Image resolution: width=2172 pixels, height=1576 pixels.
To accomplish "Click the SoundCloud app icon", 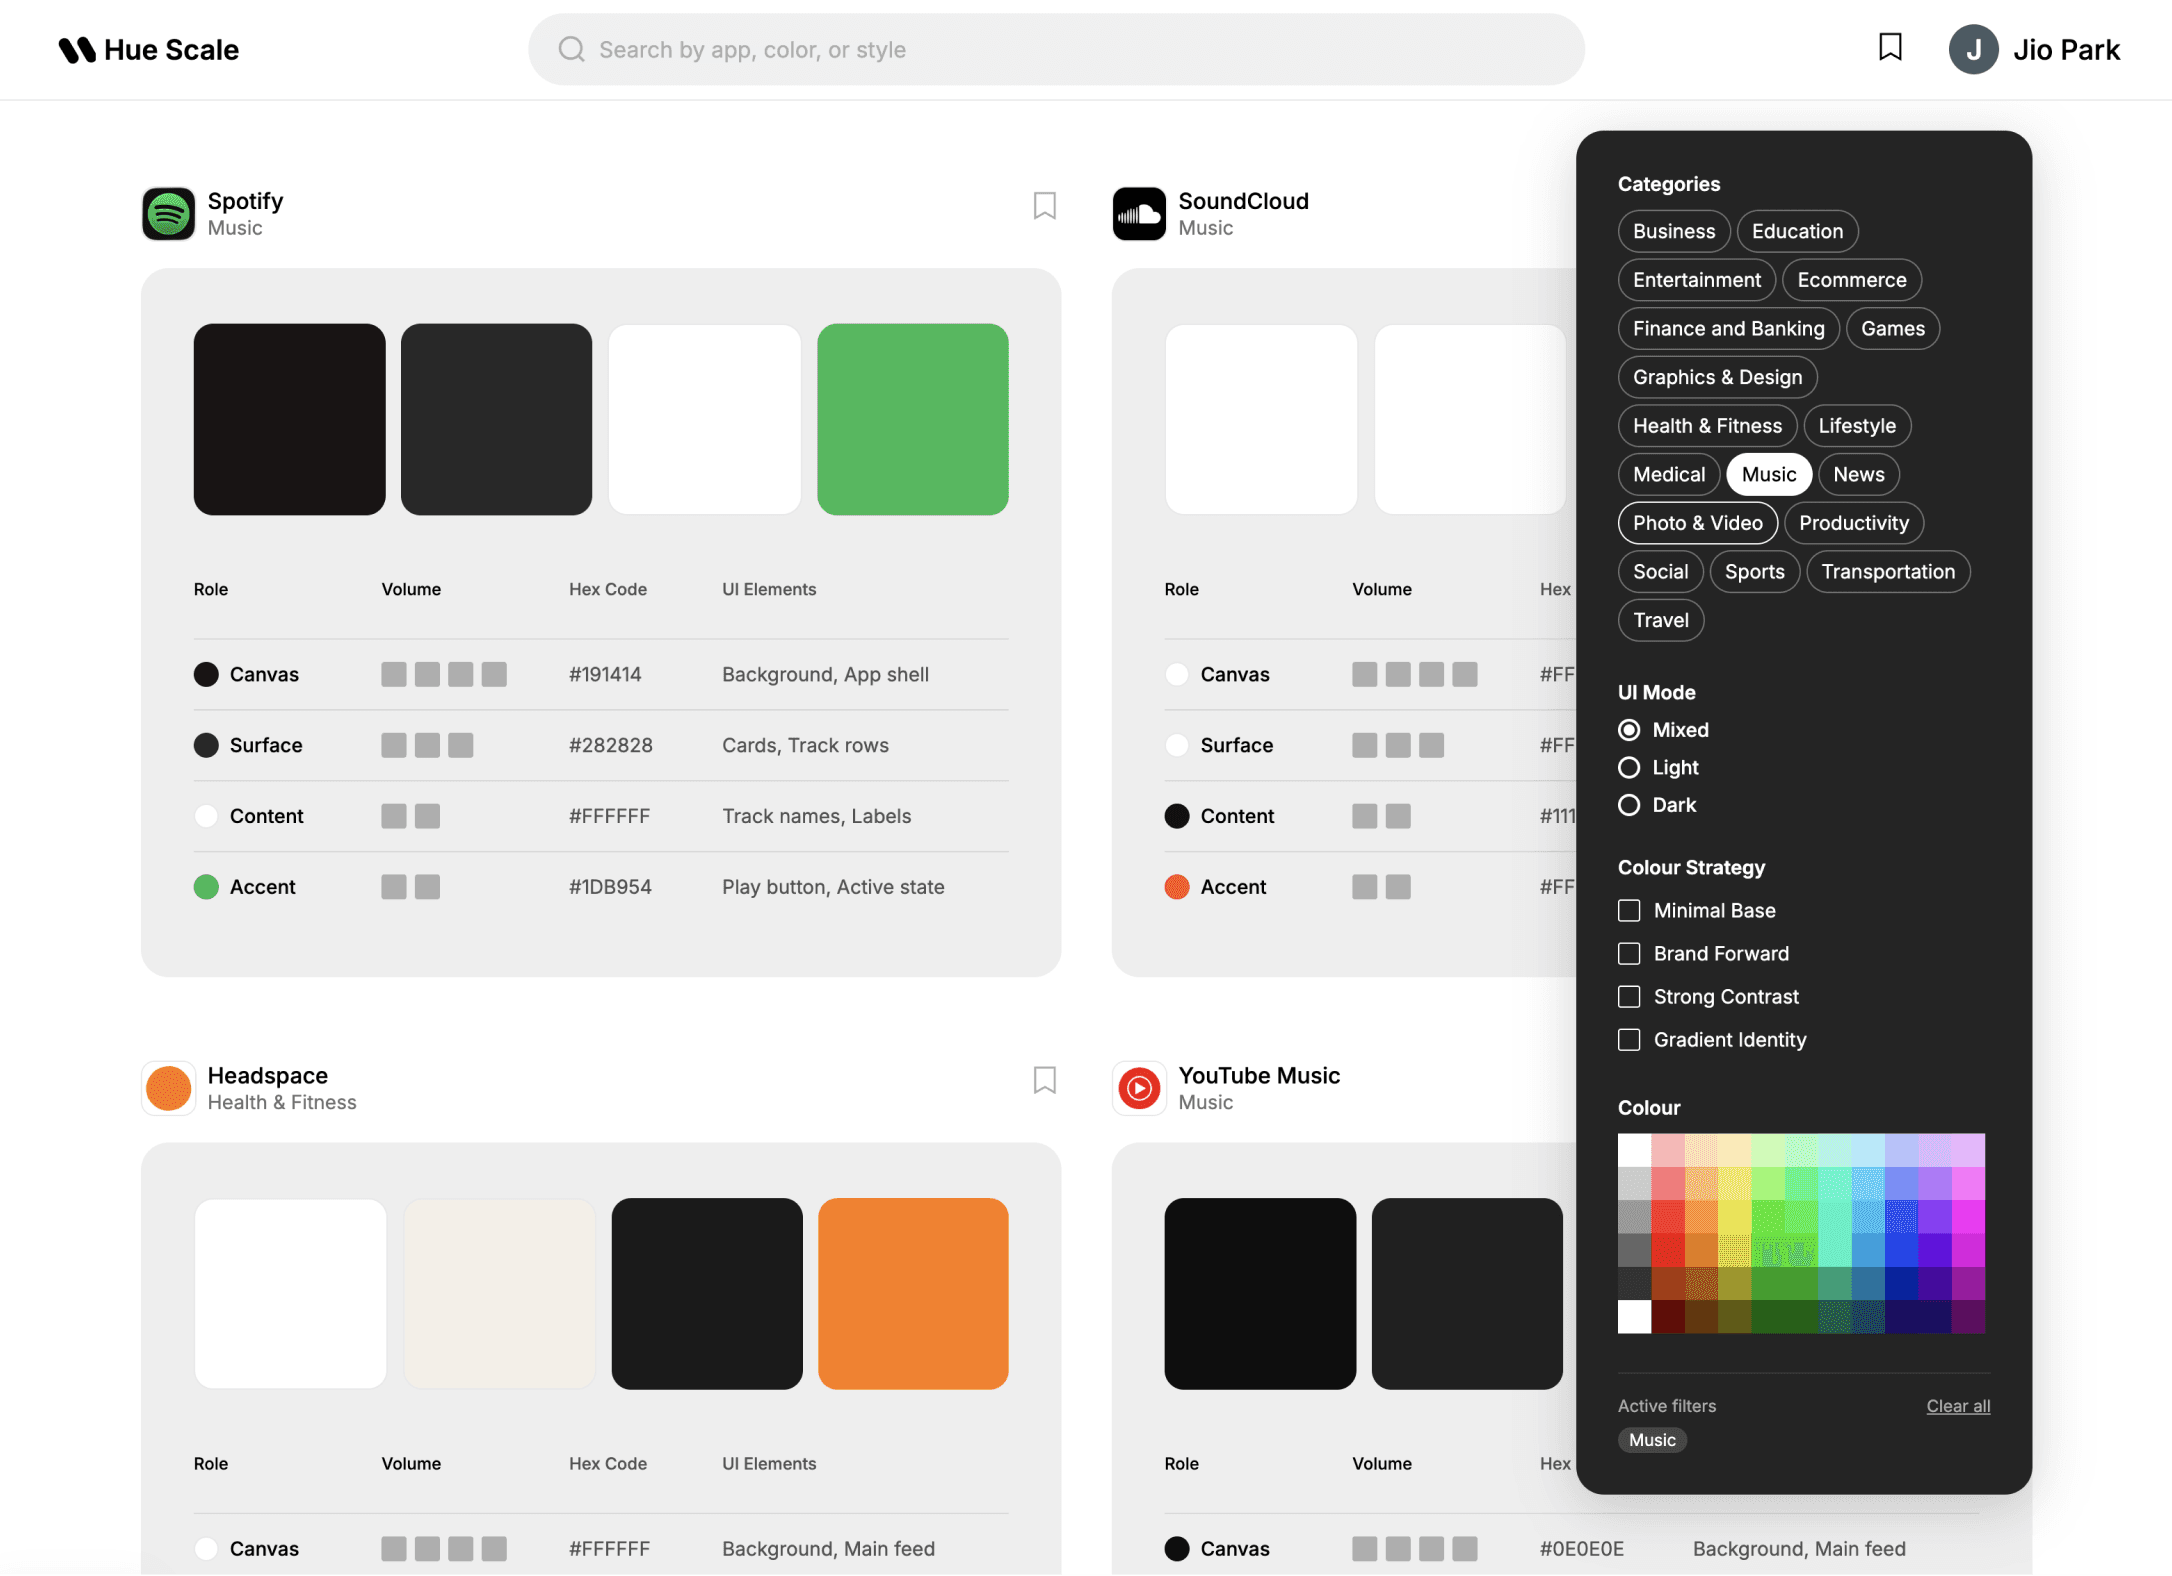I will point(1139,213).
